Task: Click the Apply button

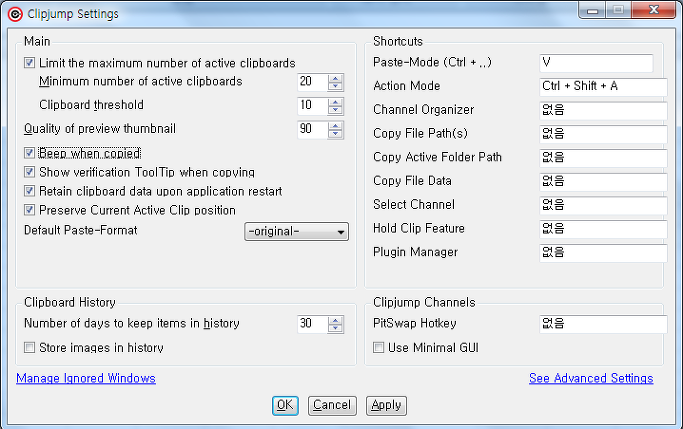Action: 386,405
